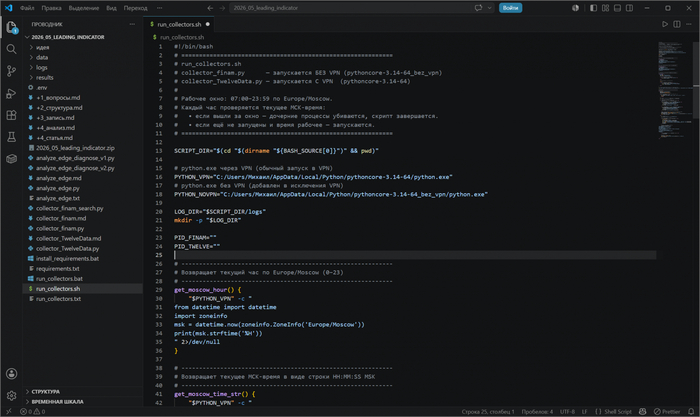Open the chat icon beside the command center
Image resolution: width=700 pixels, height=417 pixels.
[479, 8]
